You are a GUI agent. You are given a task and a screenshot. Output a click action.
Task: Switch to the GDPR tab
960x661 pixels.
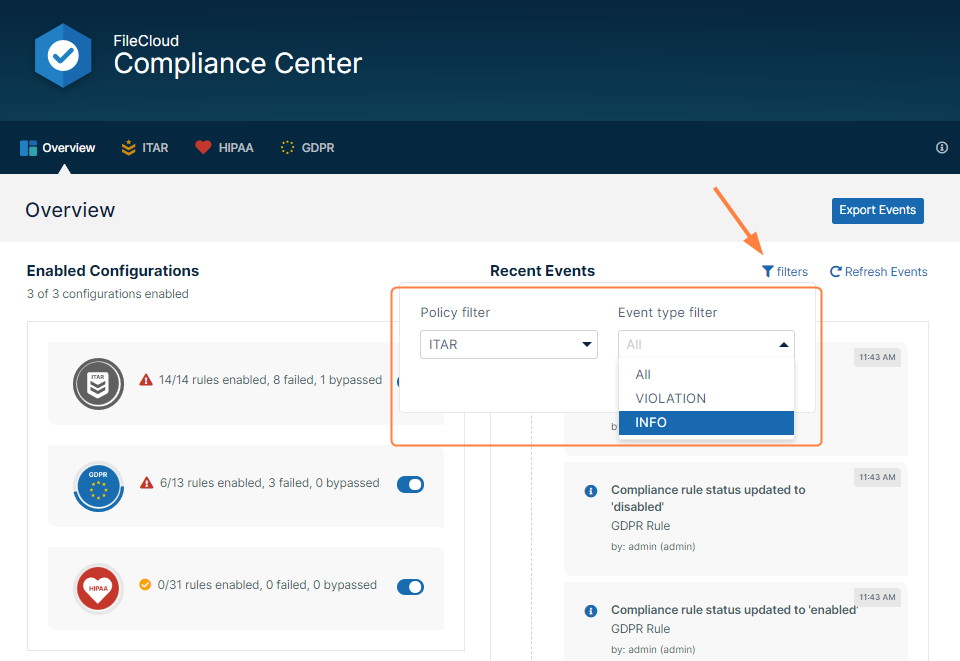[307, 148]
